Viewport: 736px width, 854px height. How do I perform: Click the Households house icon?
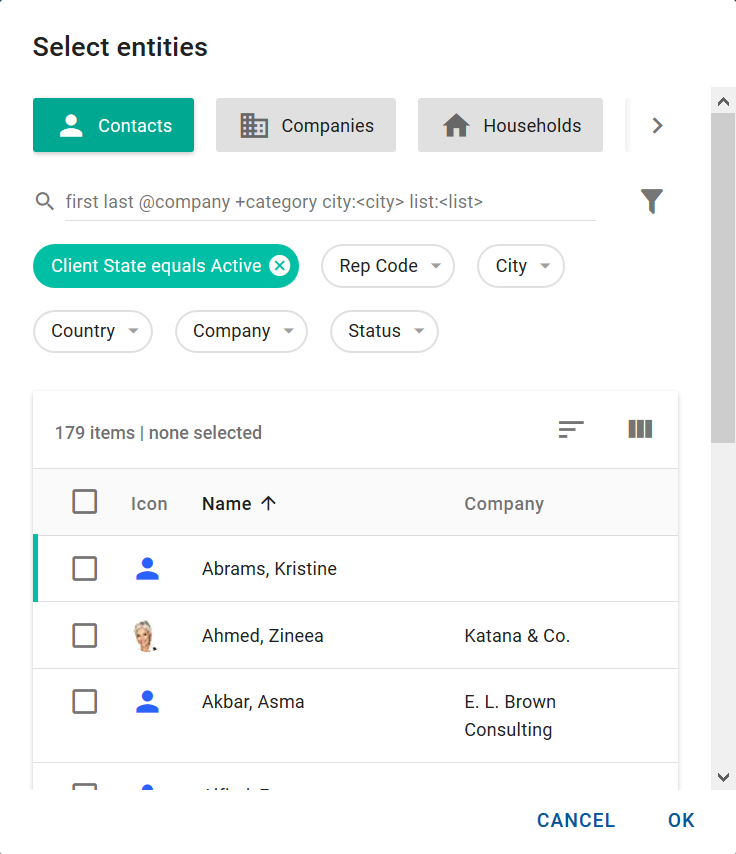click(x=458, y=125)
